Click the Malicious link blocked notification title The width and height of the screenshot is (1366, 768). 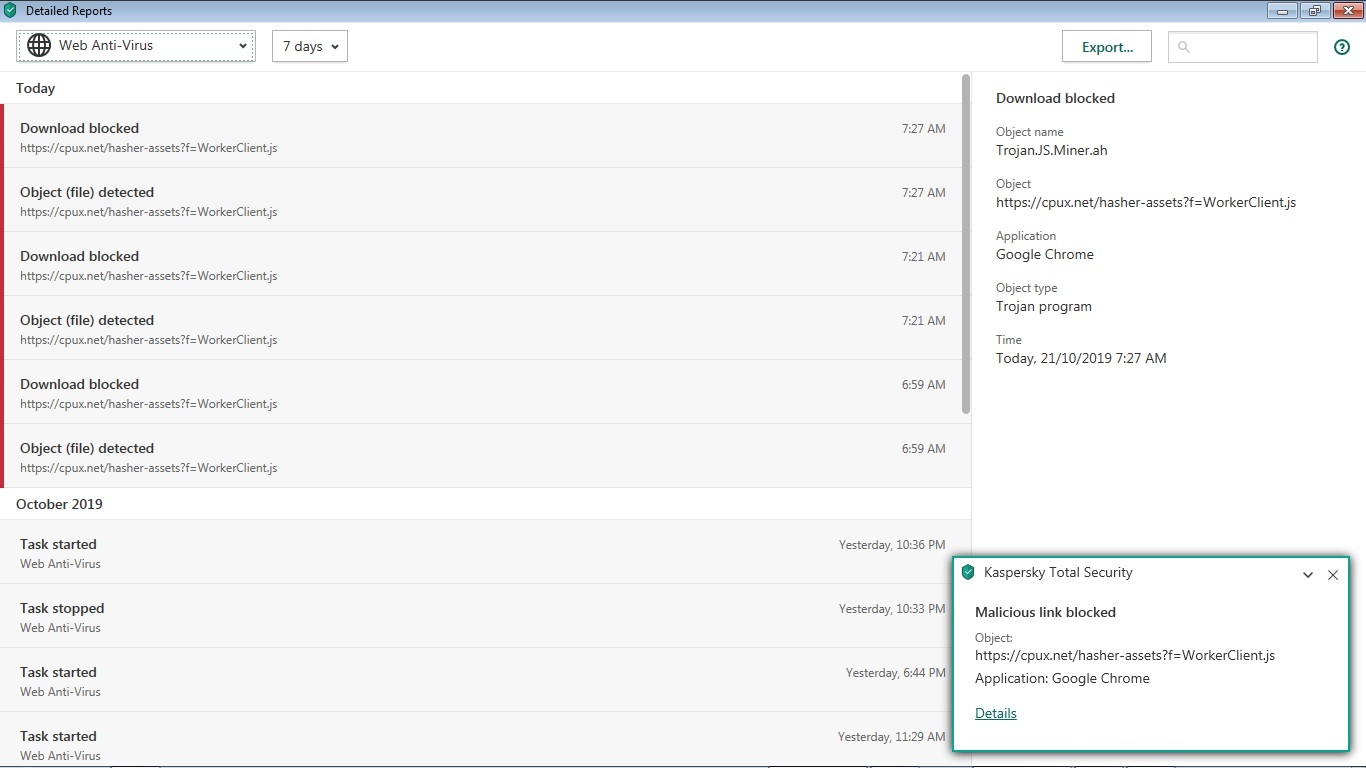tap(1045, 612)
